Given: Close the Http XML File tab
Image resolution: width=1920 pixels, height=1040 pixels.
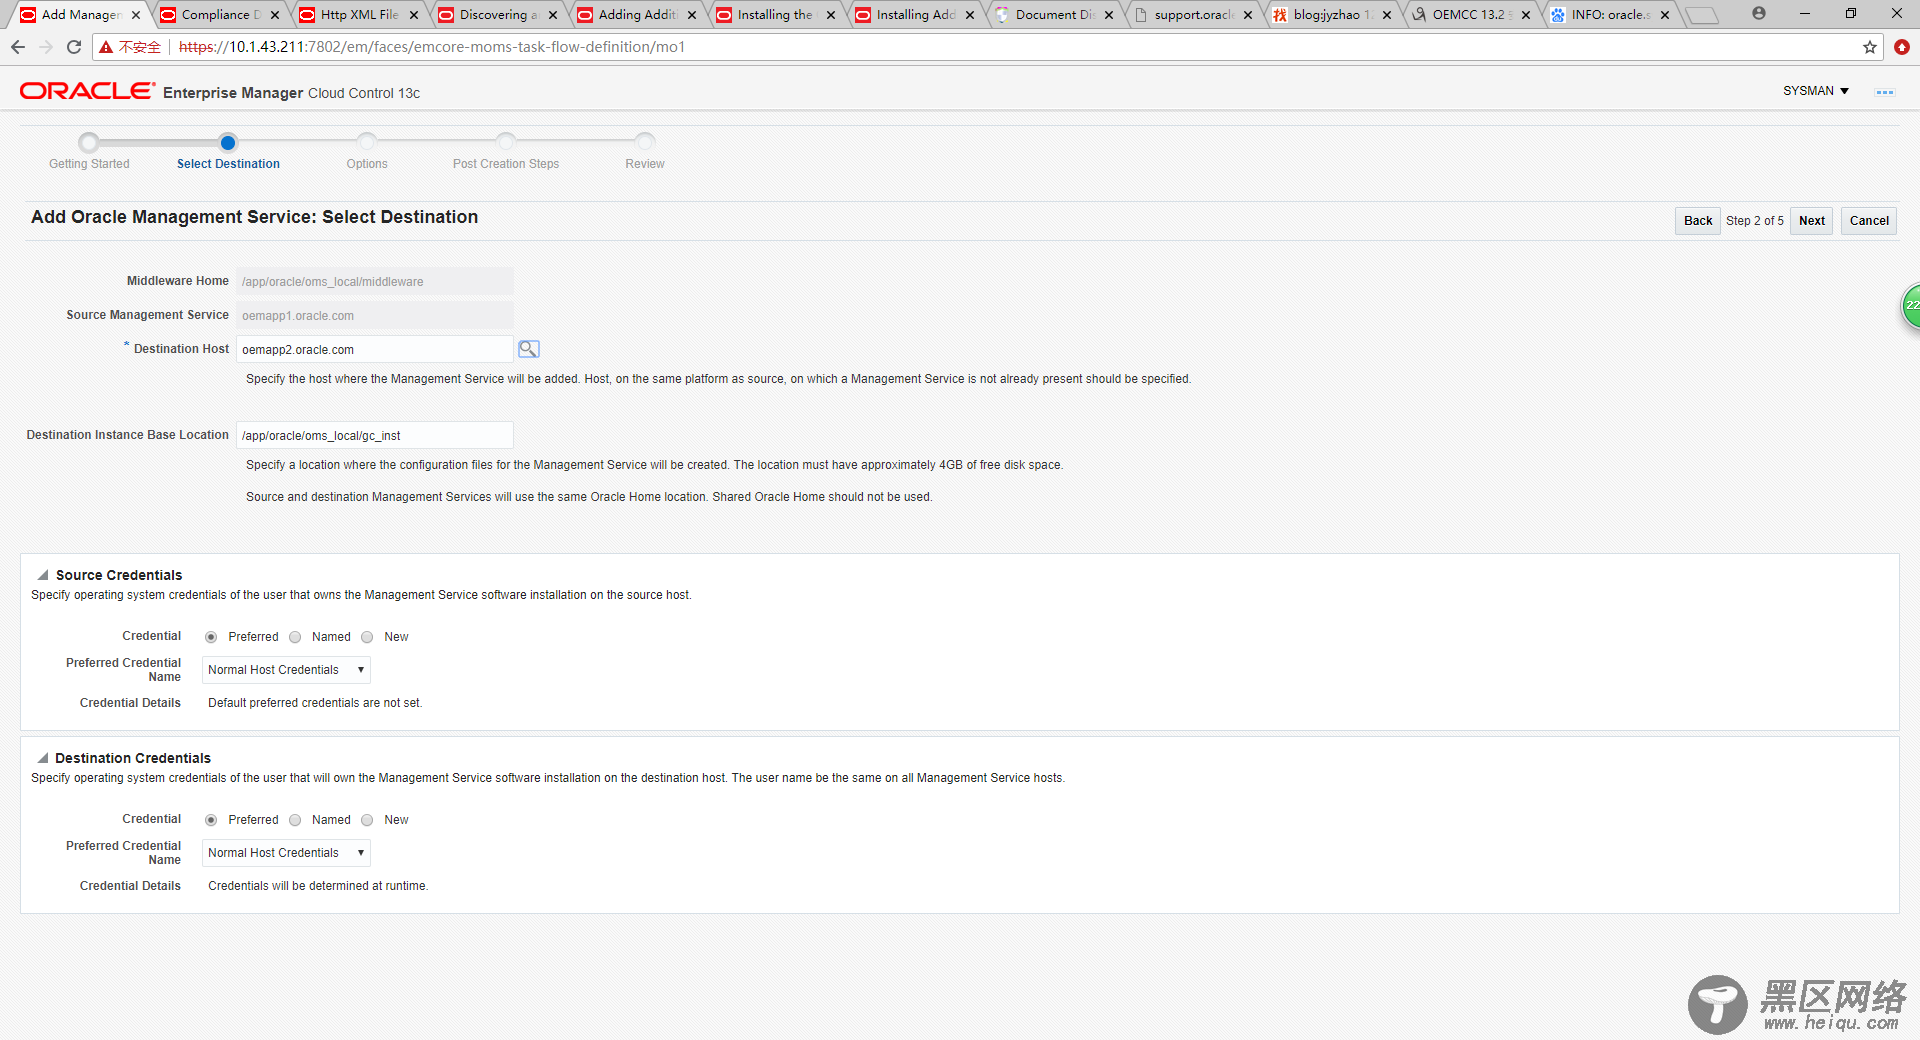Looking at the screenshot, I should (x=414, y=15).
